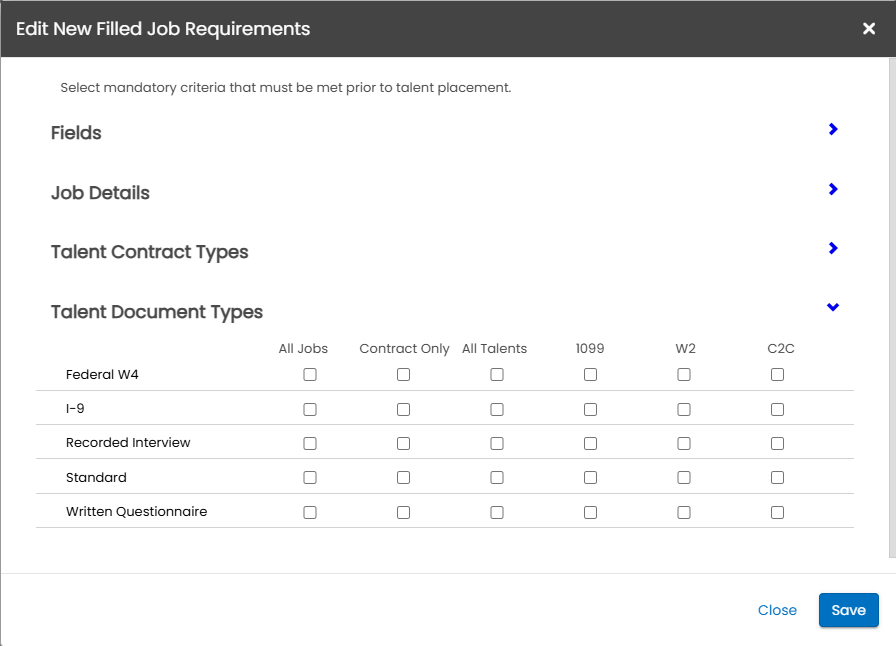
Task: Tick I-9 checkbox under W2 column
Action: click(684, 409)
